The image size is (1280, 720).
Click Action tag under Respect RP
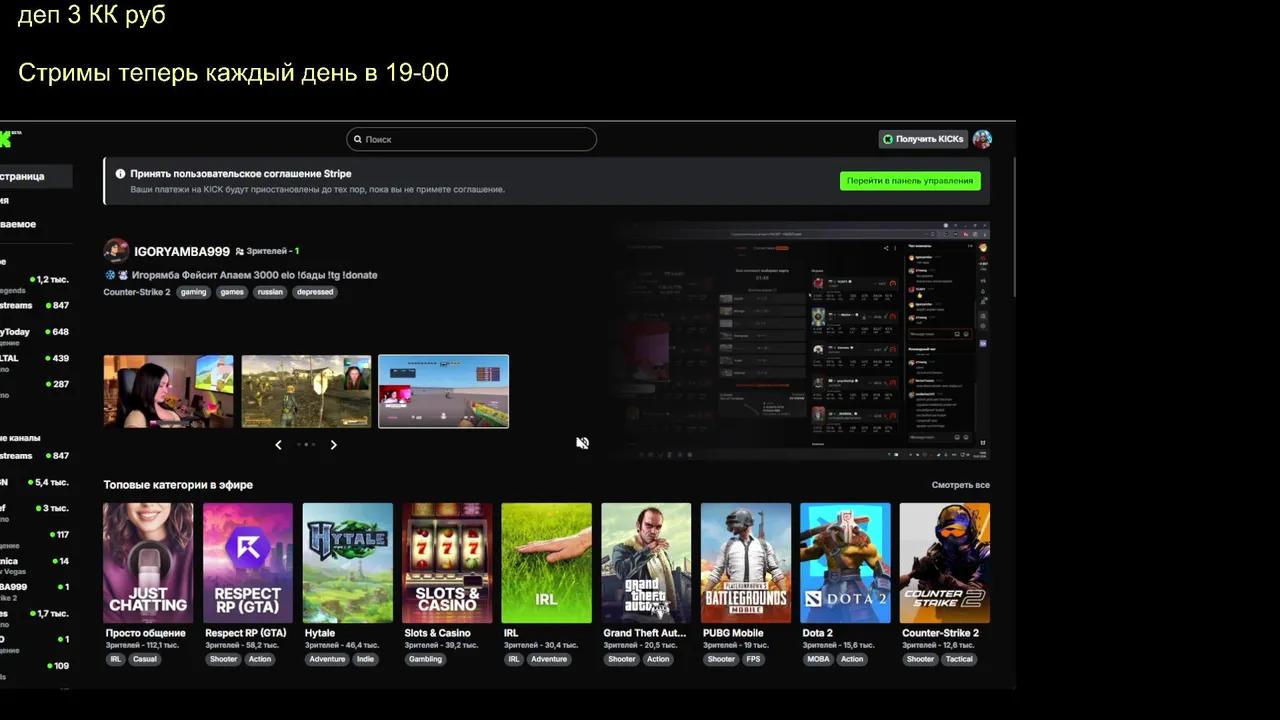[260, 659]
